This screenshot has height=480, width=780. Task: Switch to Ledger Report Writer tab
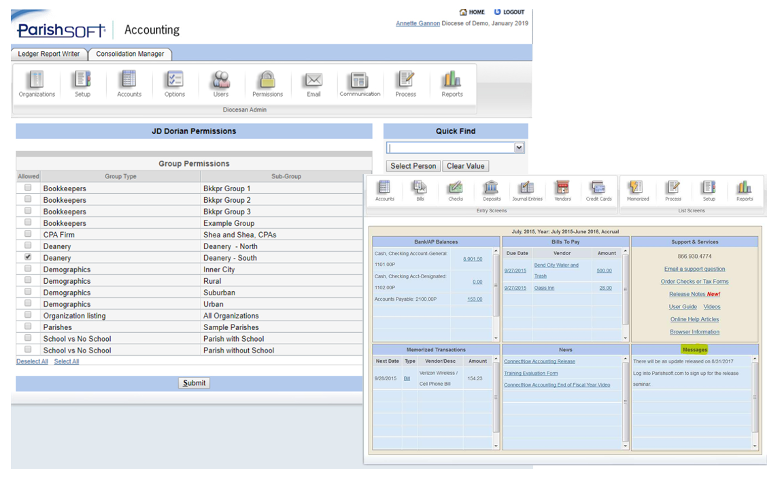49,54
